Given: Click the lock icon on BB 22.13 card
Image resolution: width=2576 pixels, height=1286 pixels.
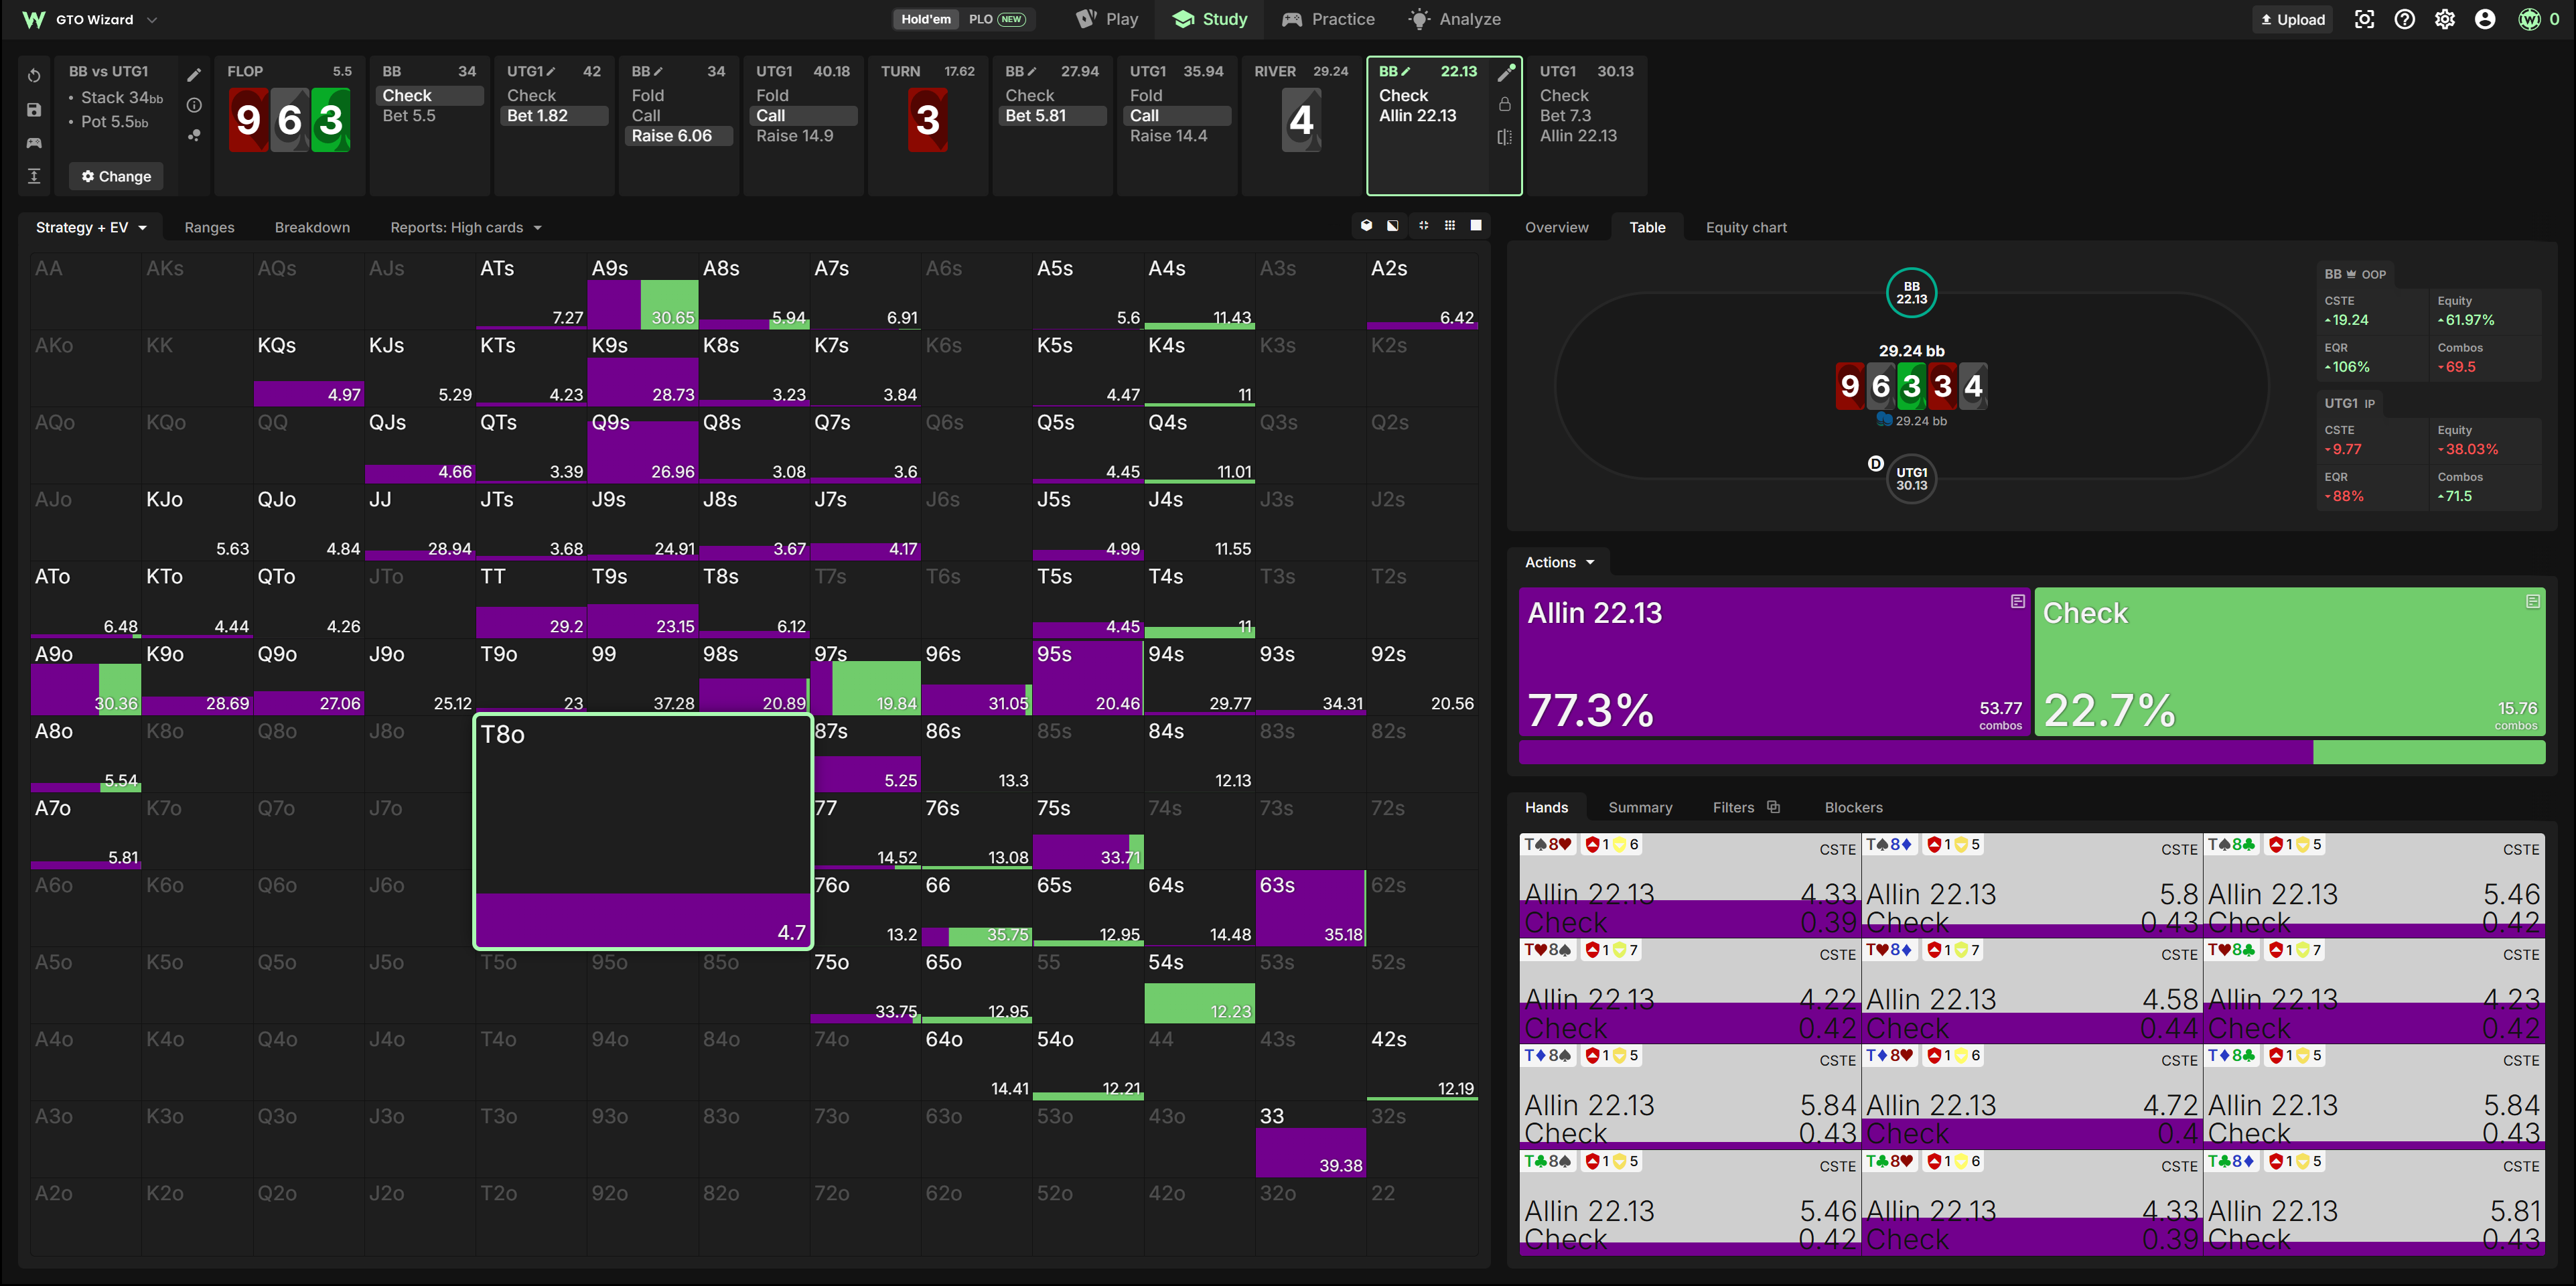Looking at the screenshot, I should pos(1505,104).
